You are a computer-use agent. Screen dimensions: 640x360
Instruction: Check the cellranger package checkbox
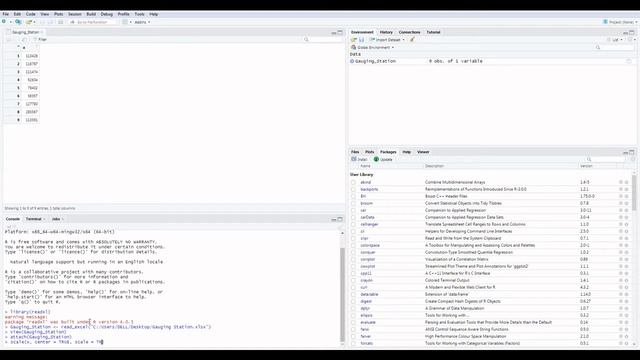353,224
